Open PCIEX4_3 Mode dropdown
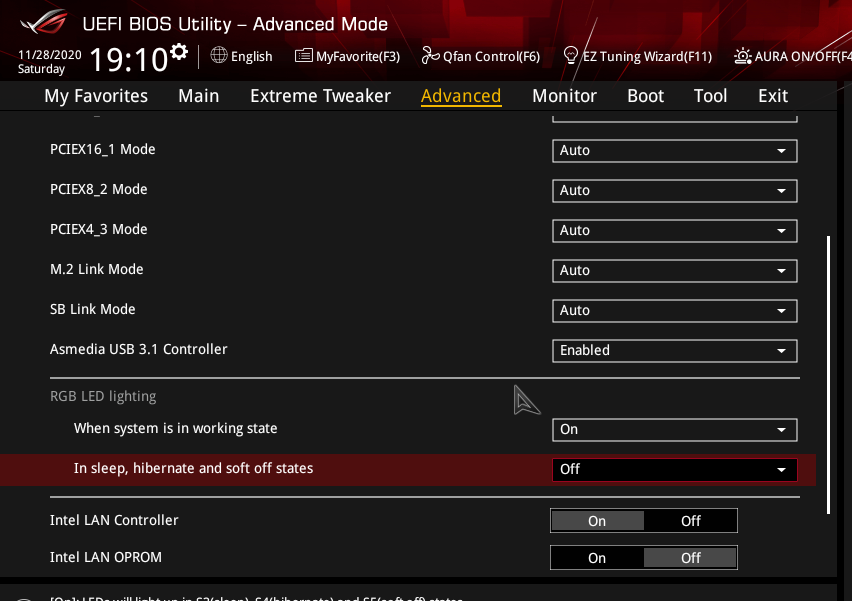The height and width of the screenshot is (601, 852). point(674,230)
